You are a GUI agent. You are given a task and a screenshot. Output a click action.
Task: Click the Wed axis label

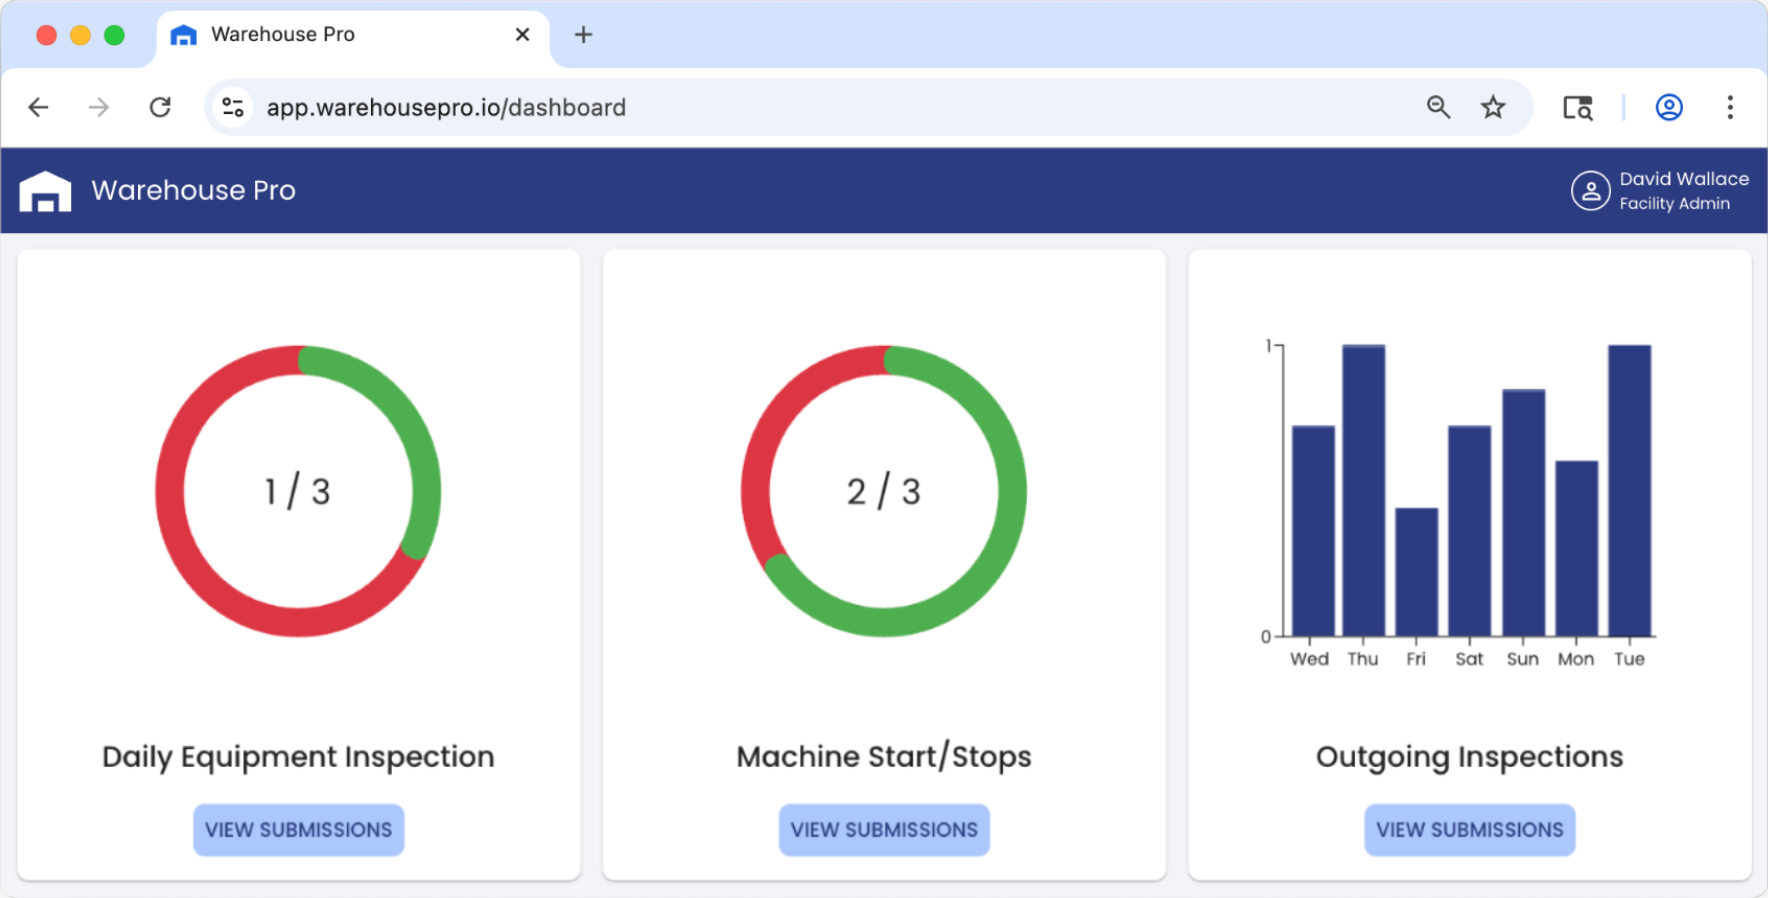1309,659
